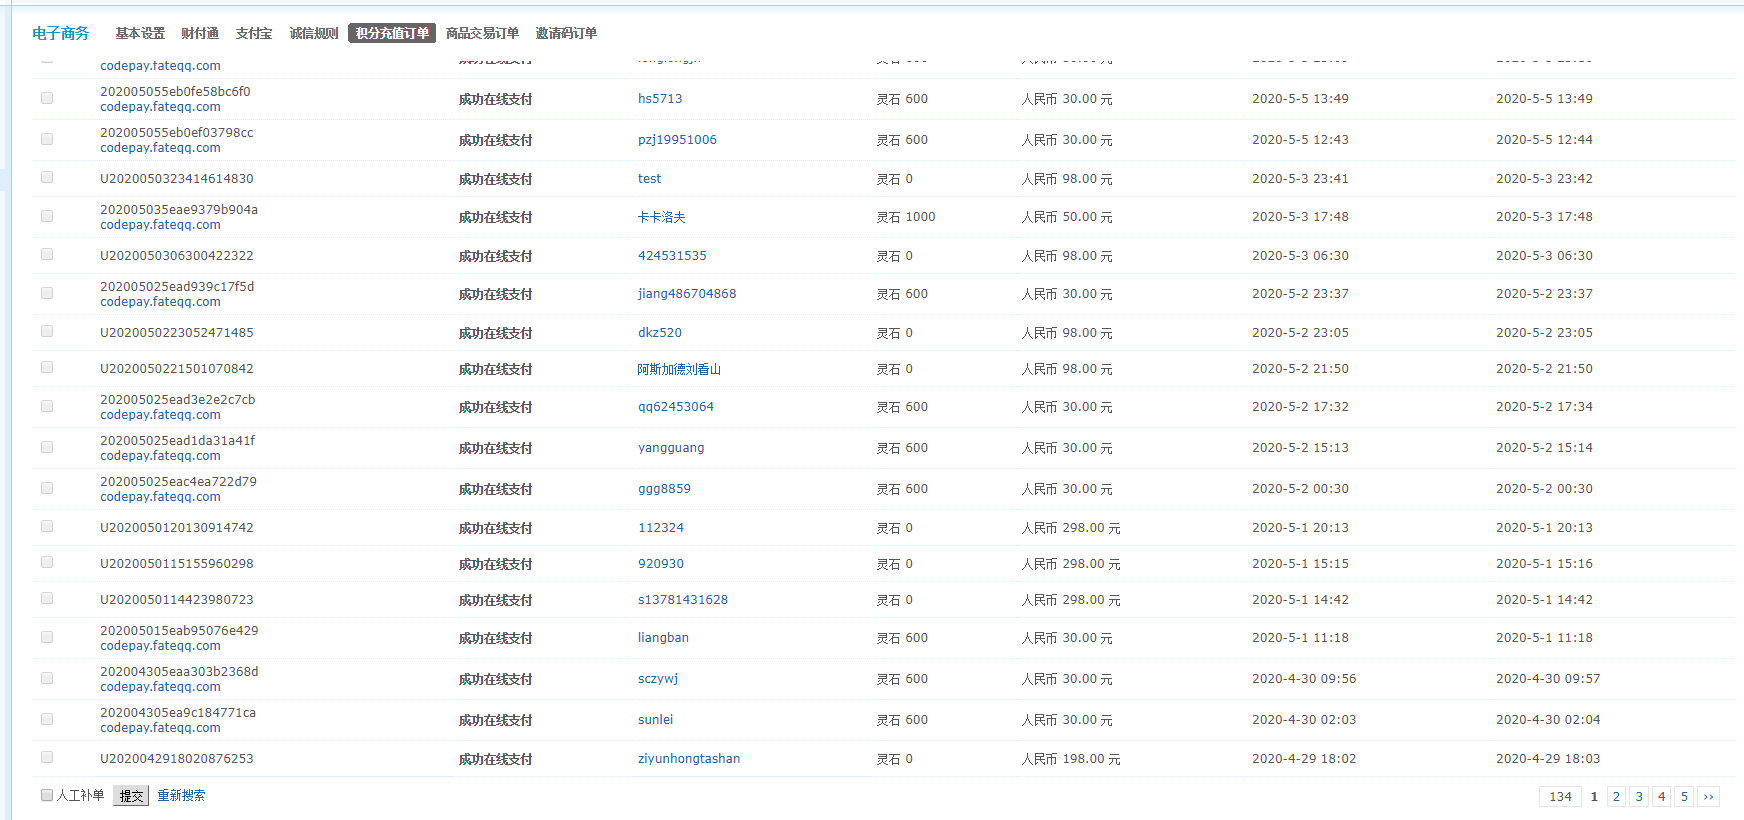Click the total count 134 in pagination
This screenshot has height=820, width=1744.
point(1560,797)
